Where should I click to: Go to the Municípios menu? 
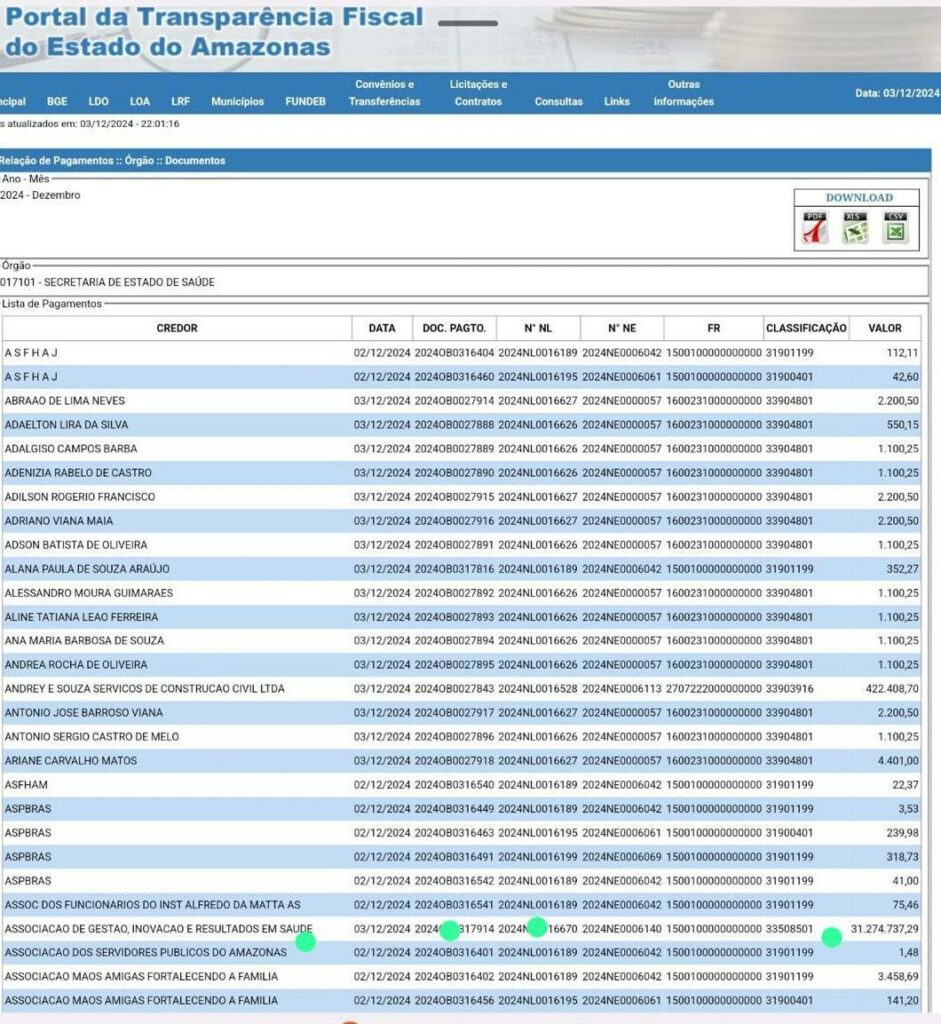pyautogui.click(x=238, y=101)
